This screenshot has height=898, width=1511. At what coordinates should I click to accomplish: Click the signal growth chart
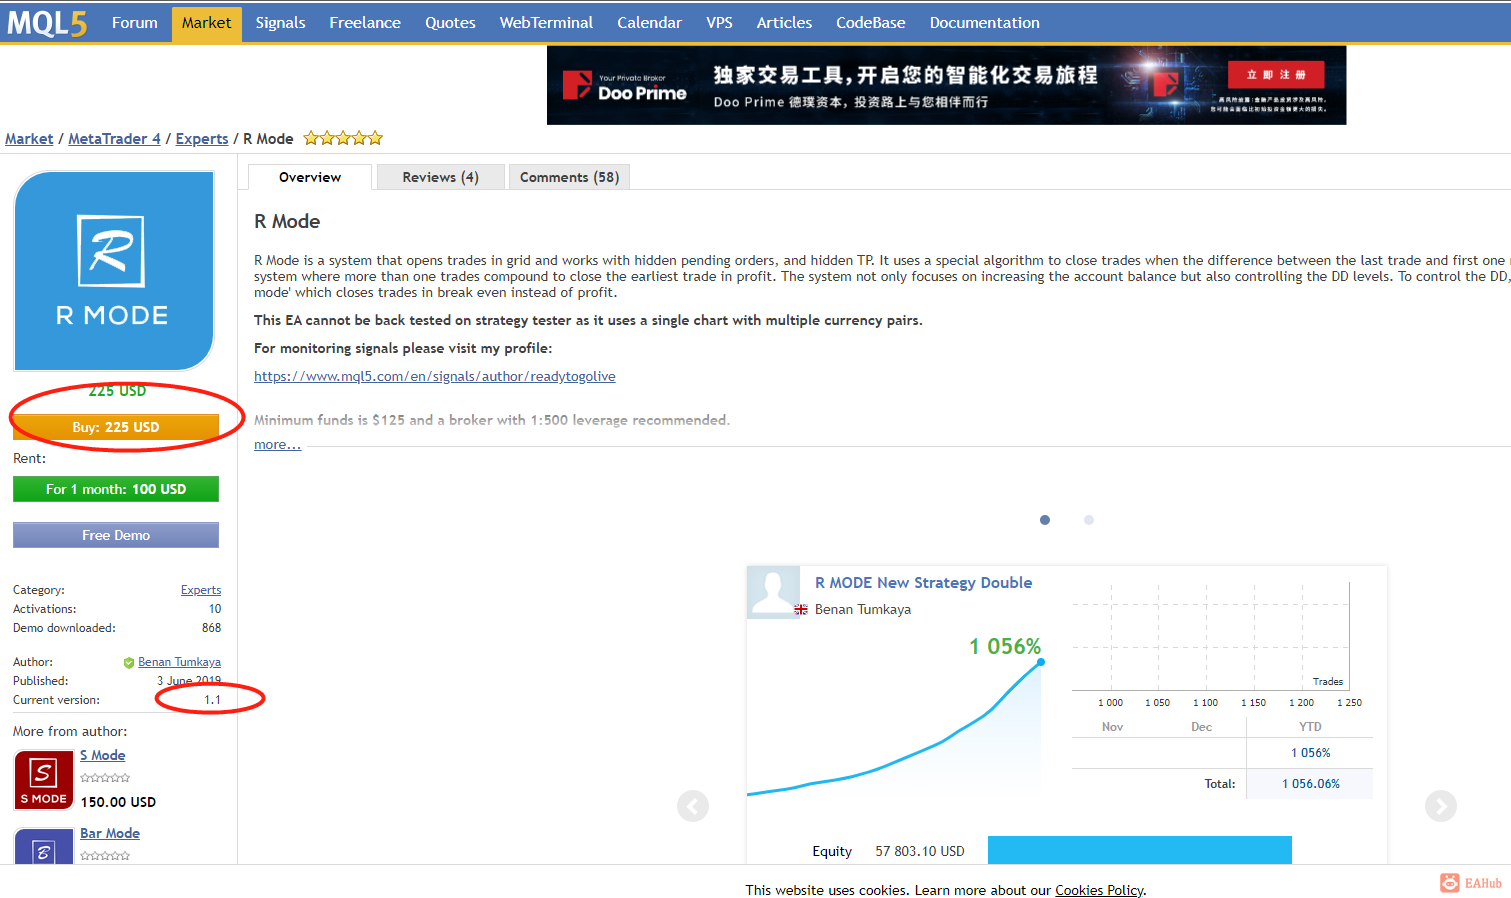coord(895,727)
